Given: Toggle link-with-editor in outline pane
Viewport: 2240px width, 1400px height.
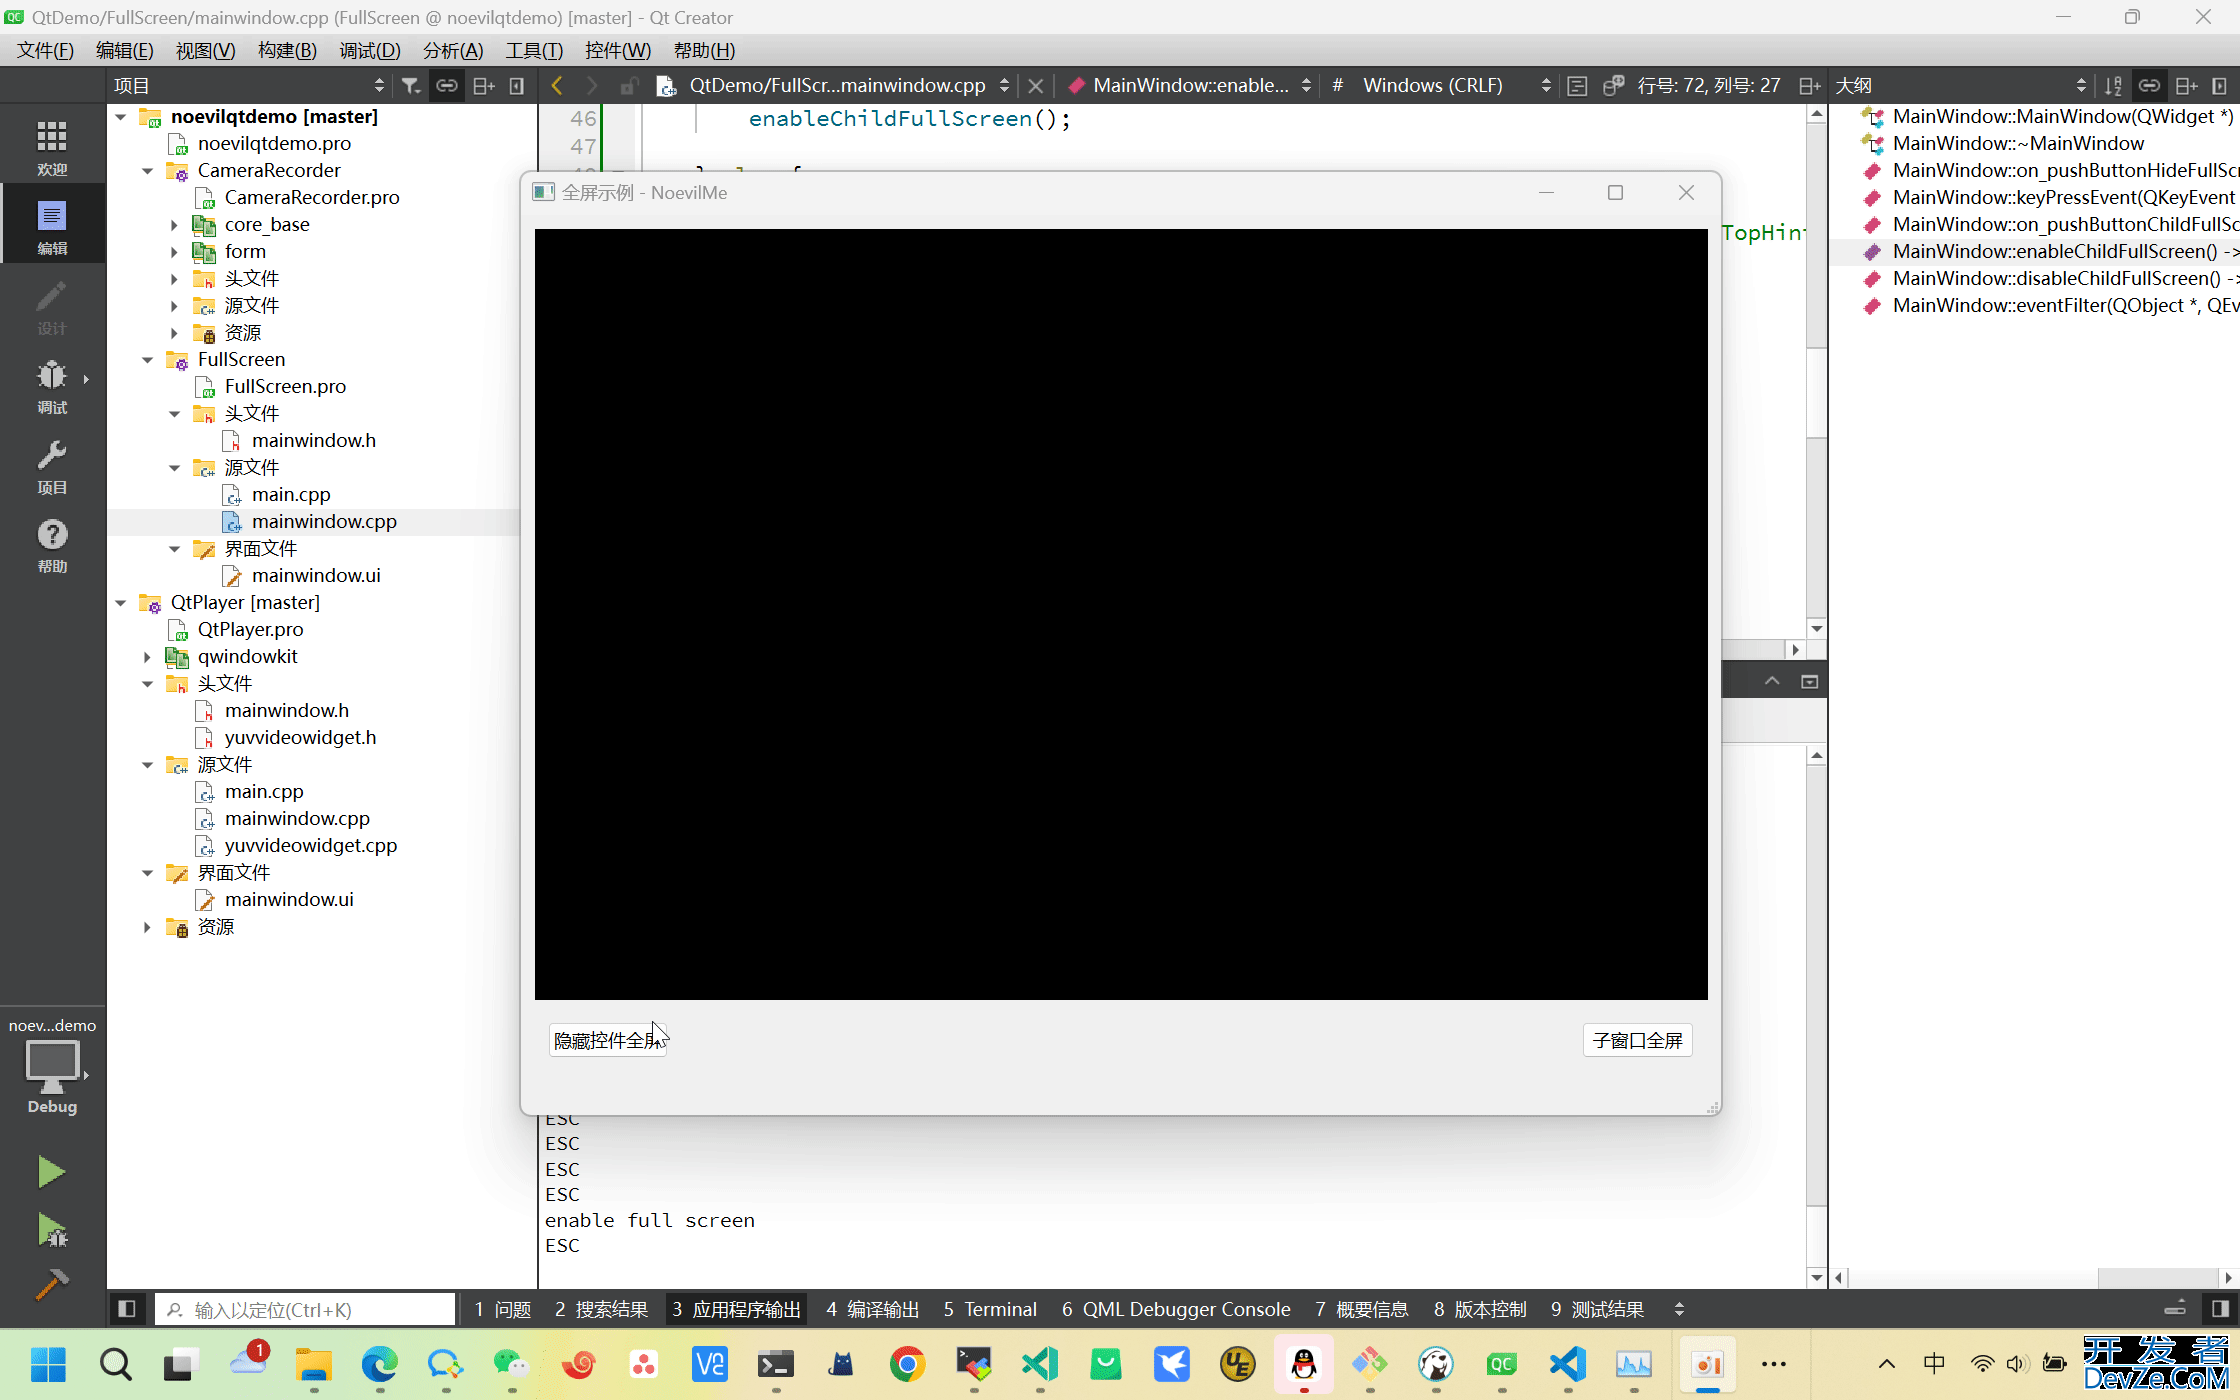Looking at the screenshot, I should click(2149, 86).
